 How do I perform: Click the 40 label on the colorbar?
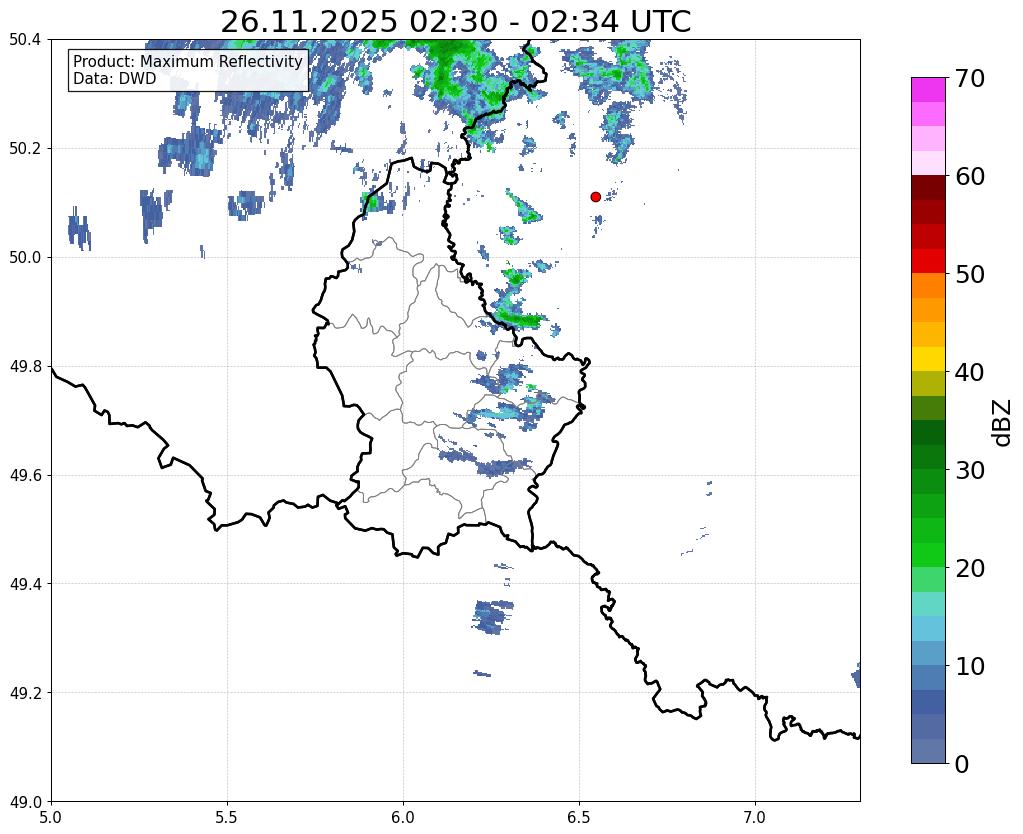coord(970,372)
